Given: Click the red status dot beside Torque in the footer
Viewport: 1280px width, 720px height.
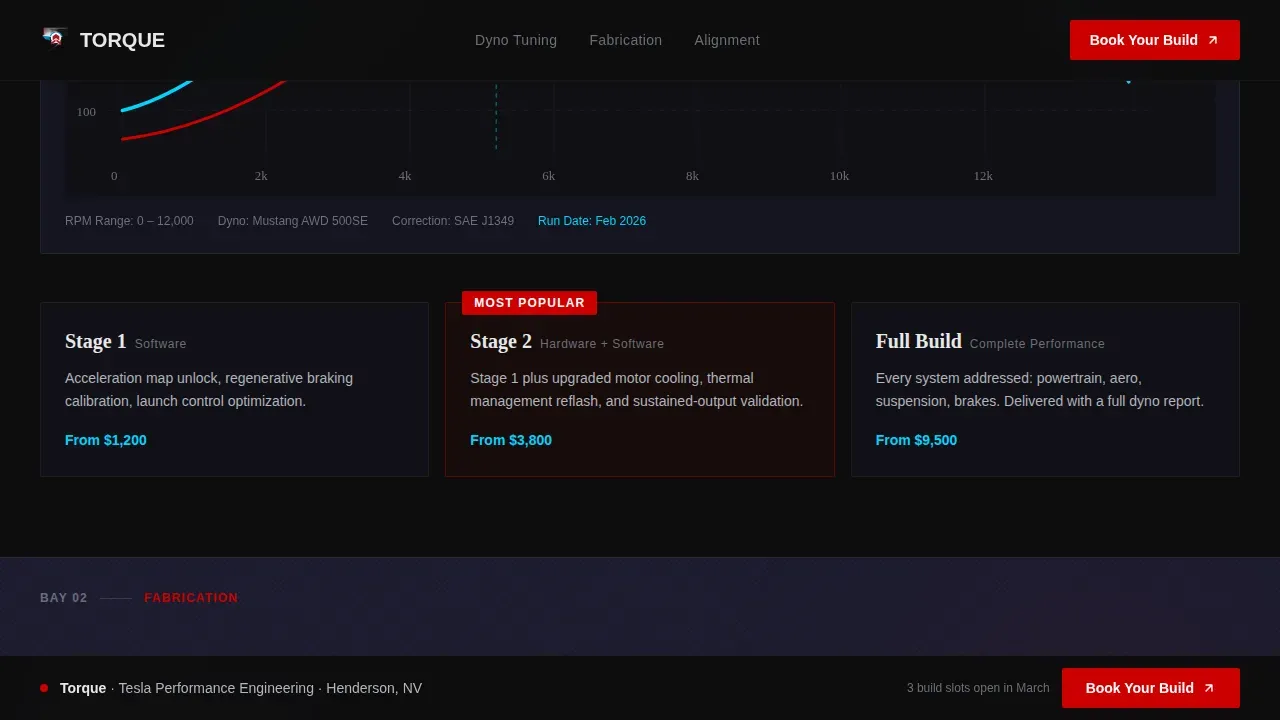Looking at the screenshot, I should pyautogui.click(x=44, y=688).
